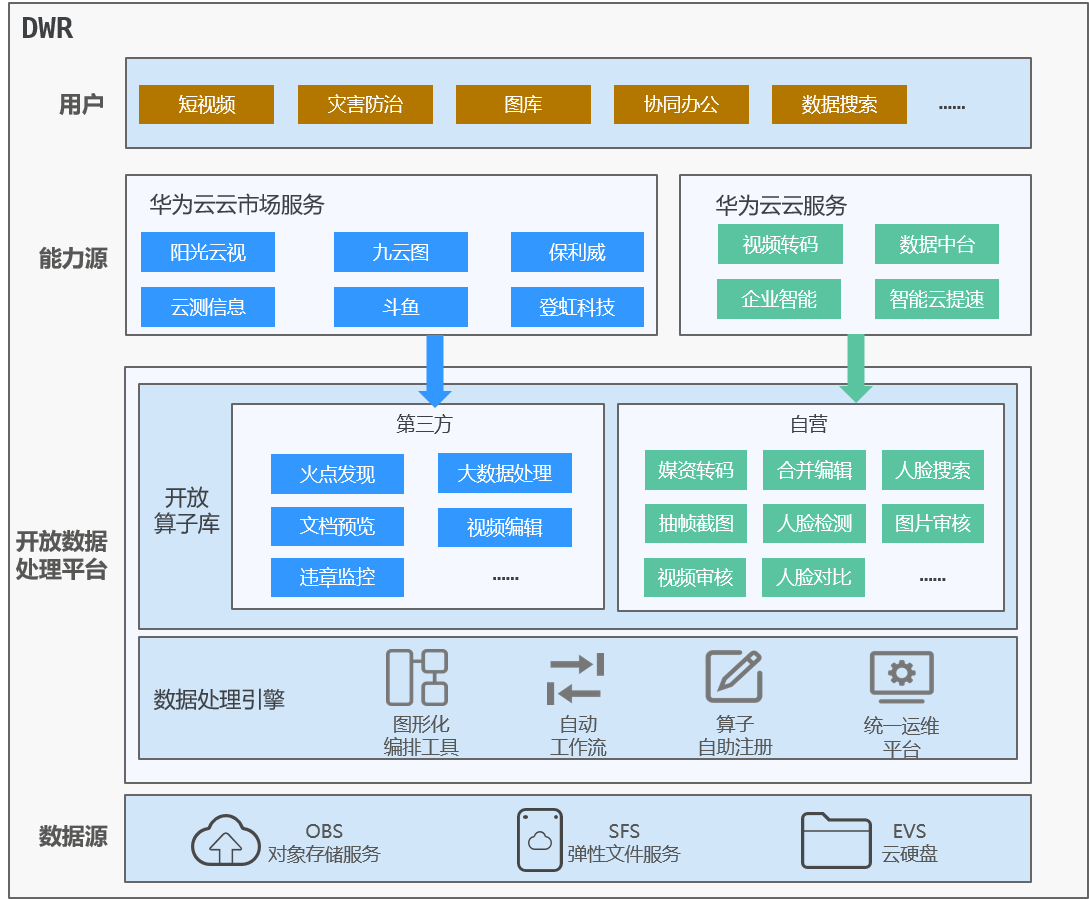
Task: Click the SFS 弹性文件服务 text
Action: pyautogui.click(x=624, y=842)
